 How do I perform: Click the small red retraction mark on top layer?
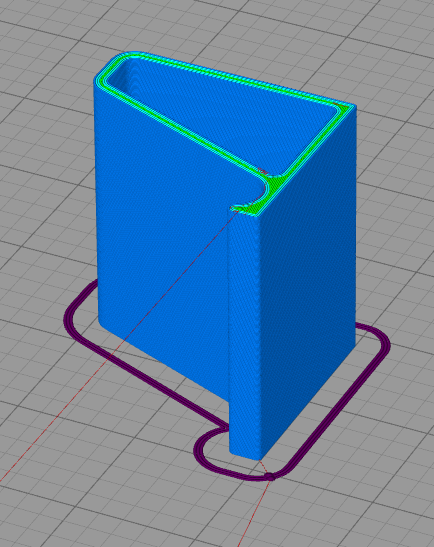point(262,171)
